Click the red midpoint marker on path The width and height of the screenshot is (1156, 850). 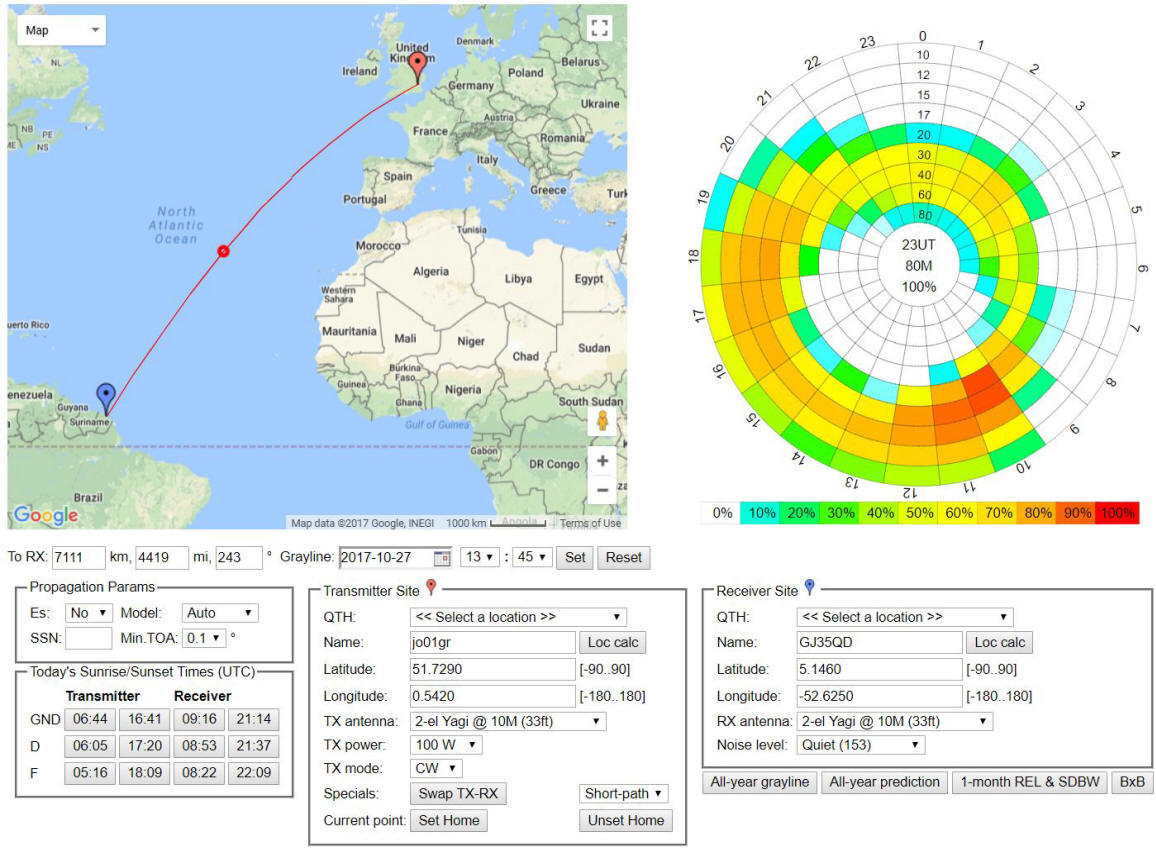(223, 251)
